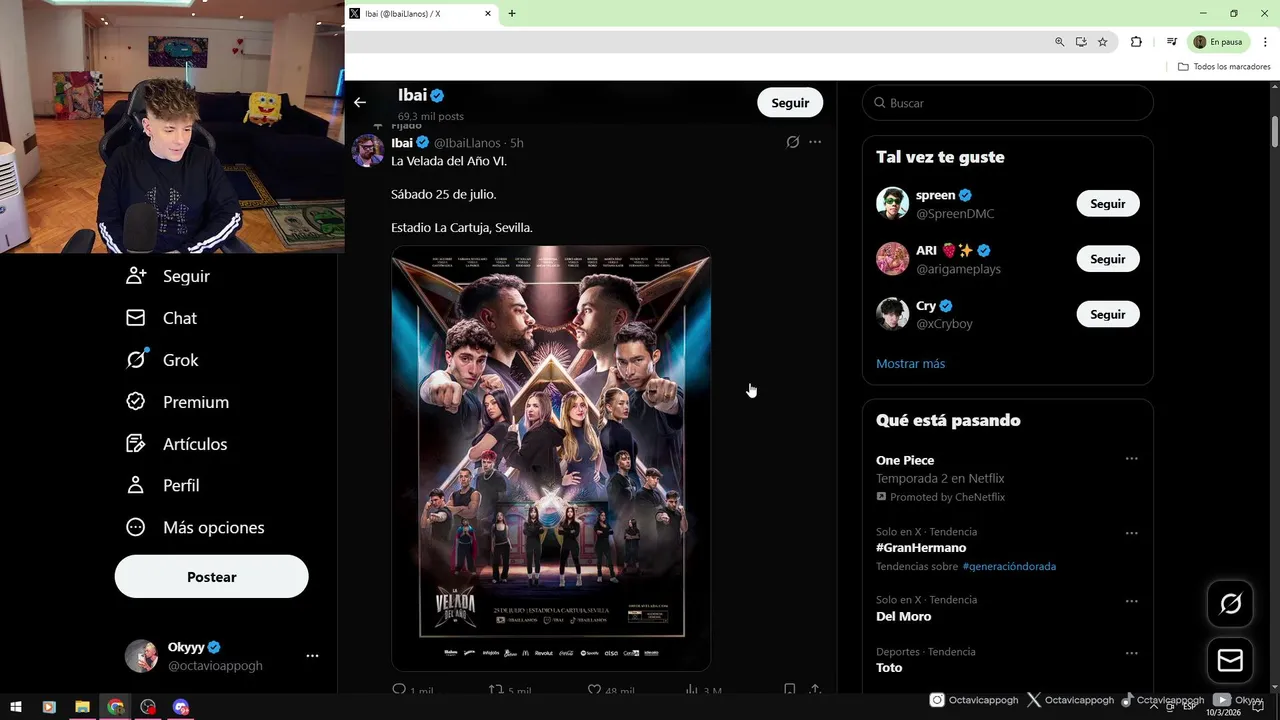
Task: Open the Cry avatar in suggestions
Action: click(893, 314)
